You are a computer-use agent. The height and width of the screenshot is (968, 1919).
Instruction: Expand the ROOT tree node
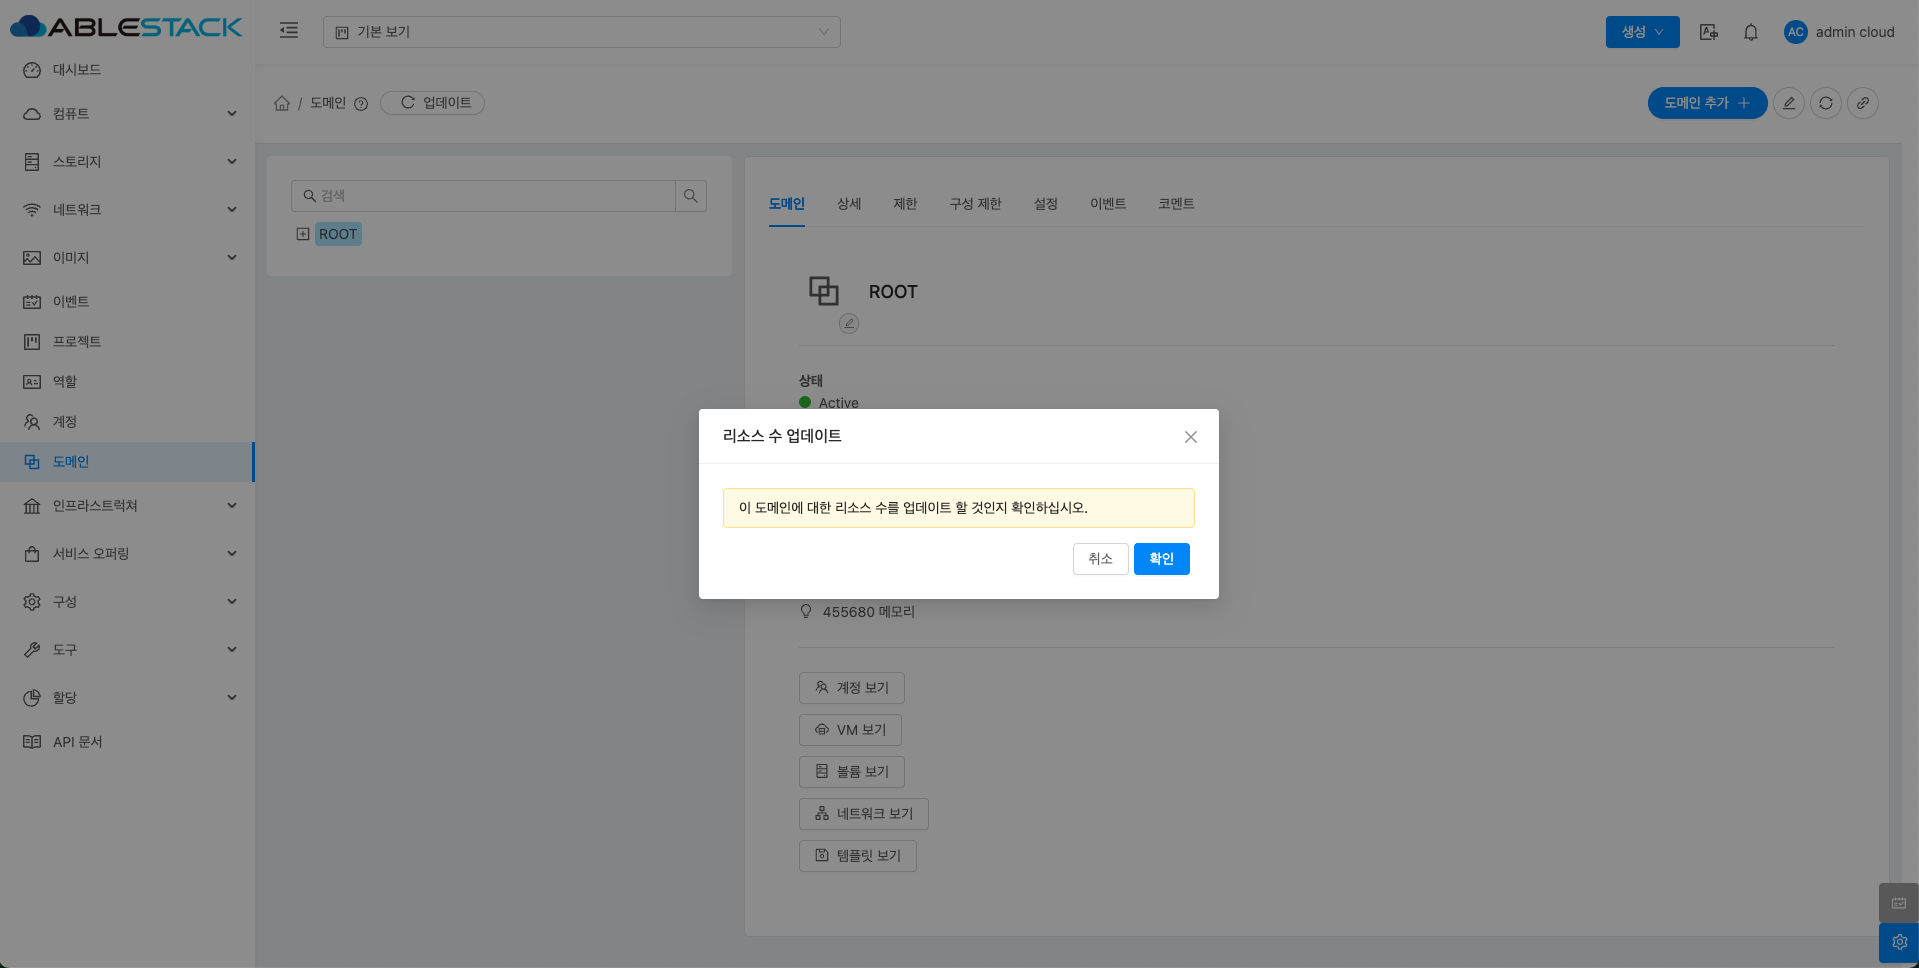[x=303, y=234]
